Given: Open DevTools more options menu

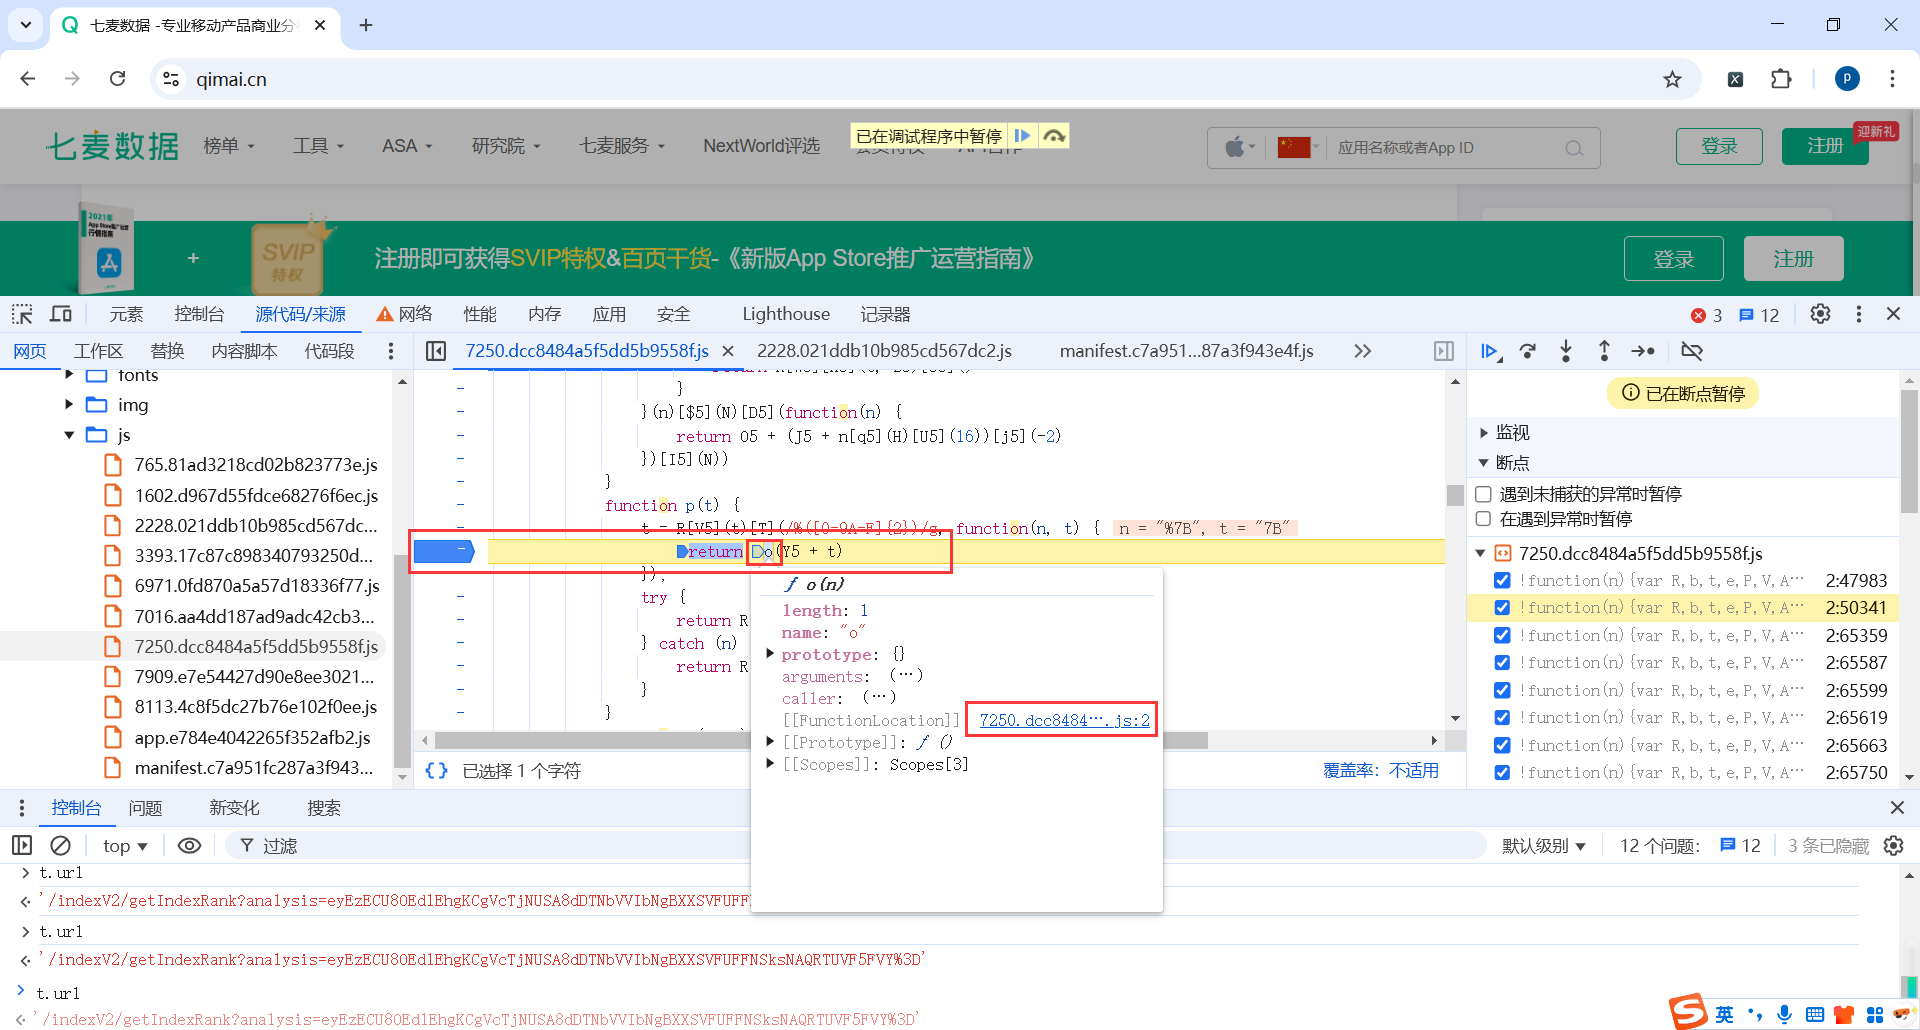Looking at the screenshot, I should (1859, 314).
